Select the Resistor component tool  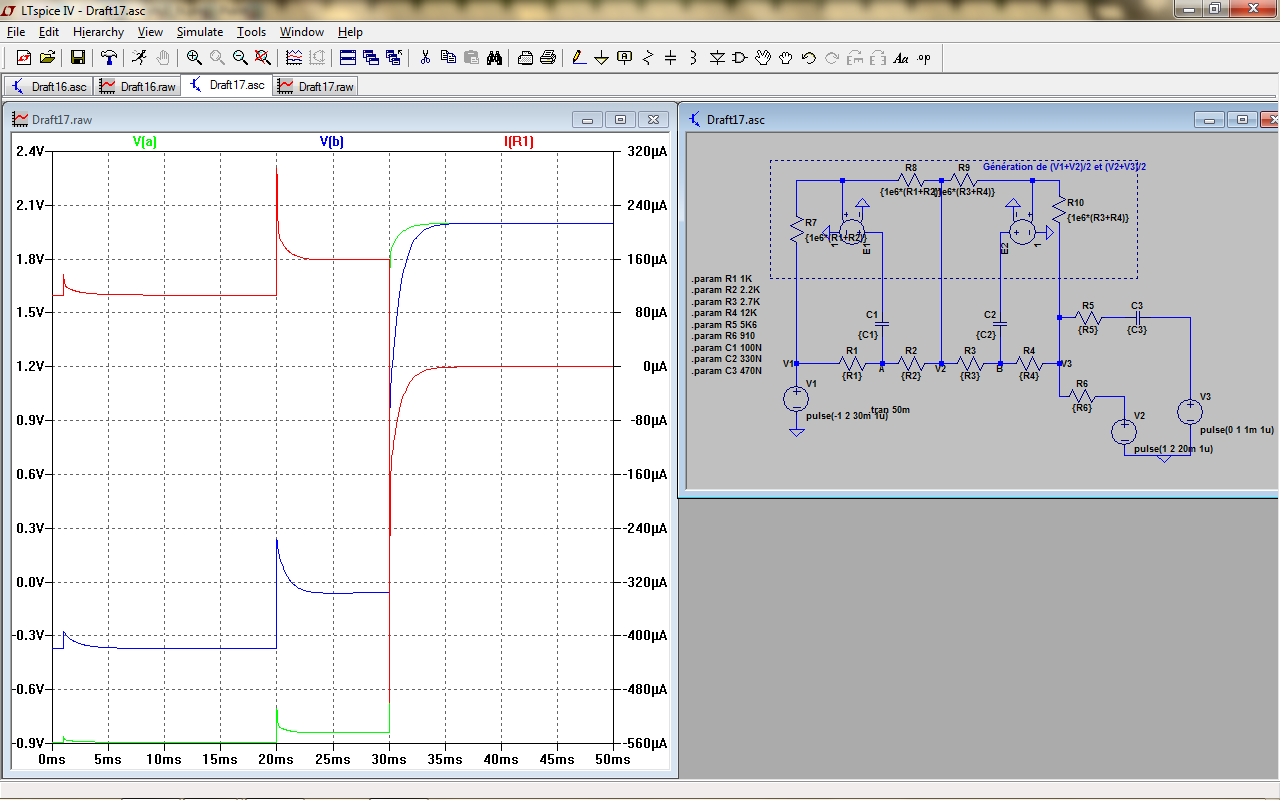[648, 58]
